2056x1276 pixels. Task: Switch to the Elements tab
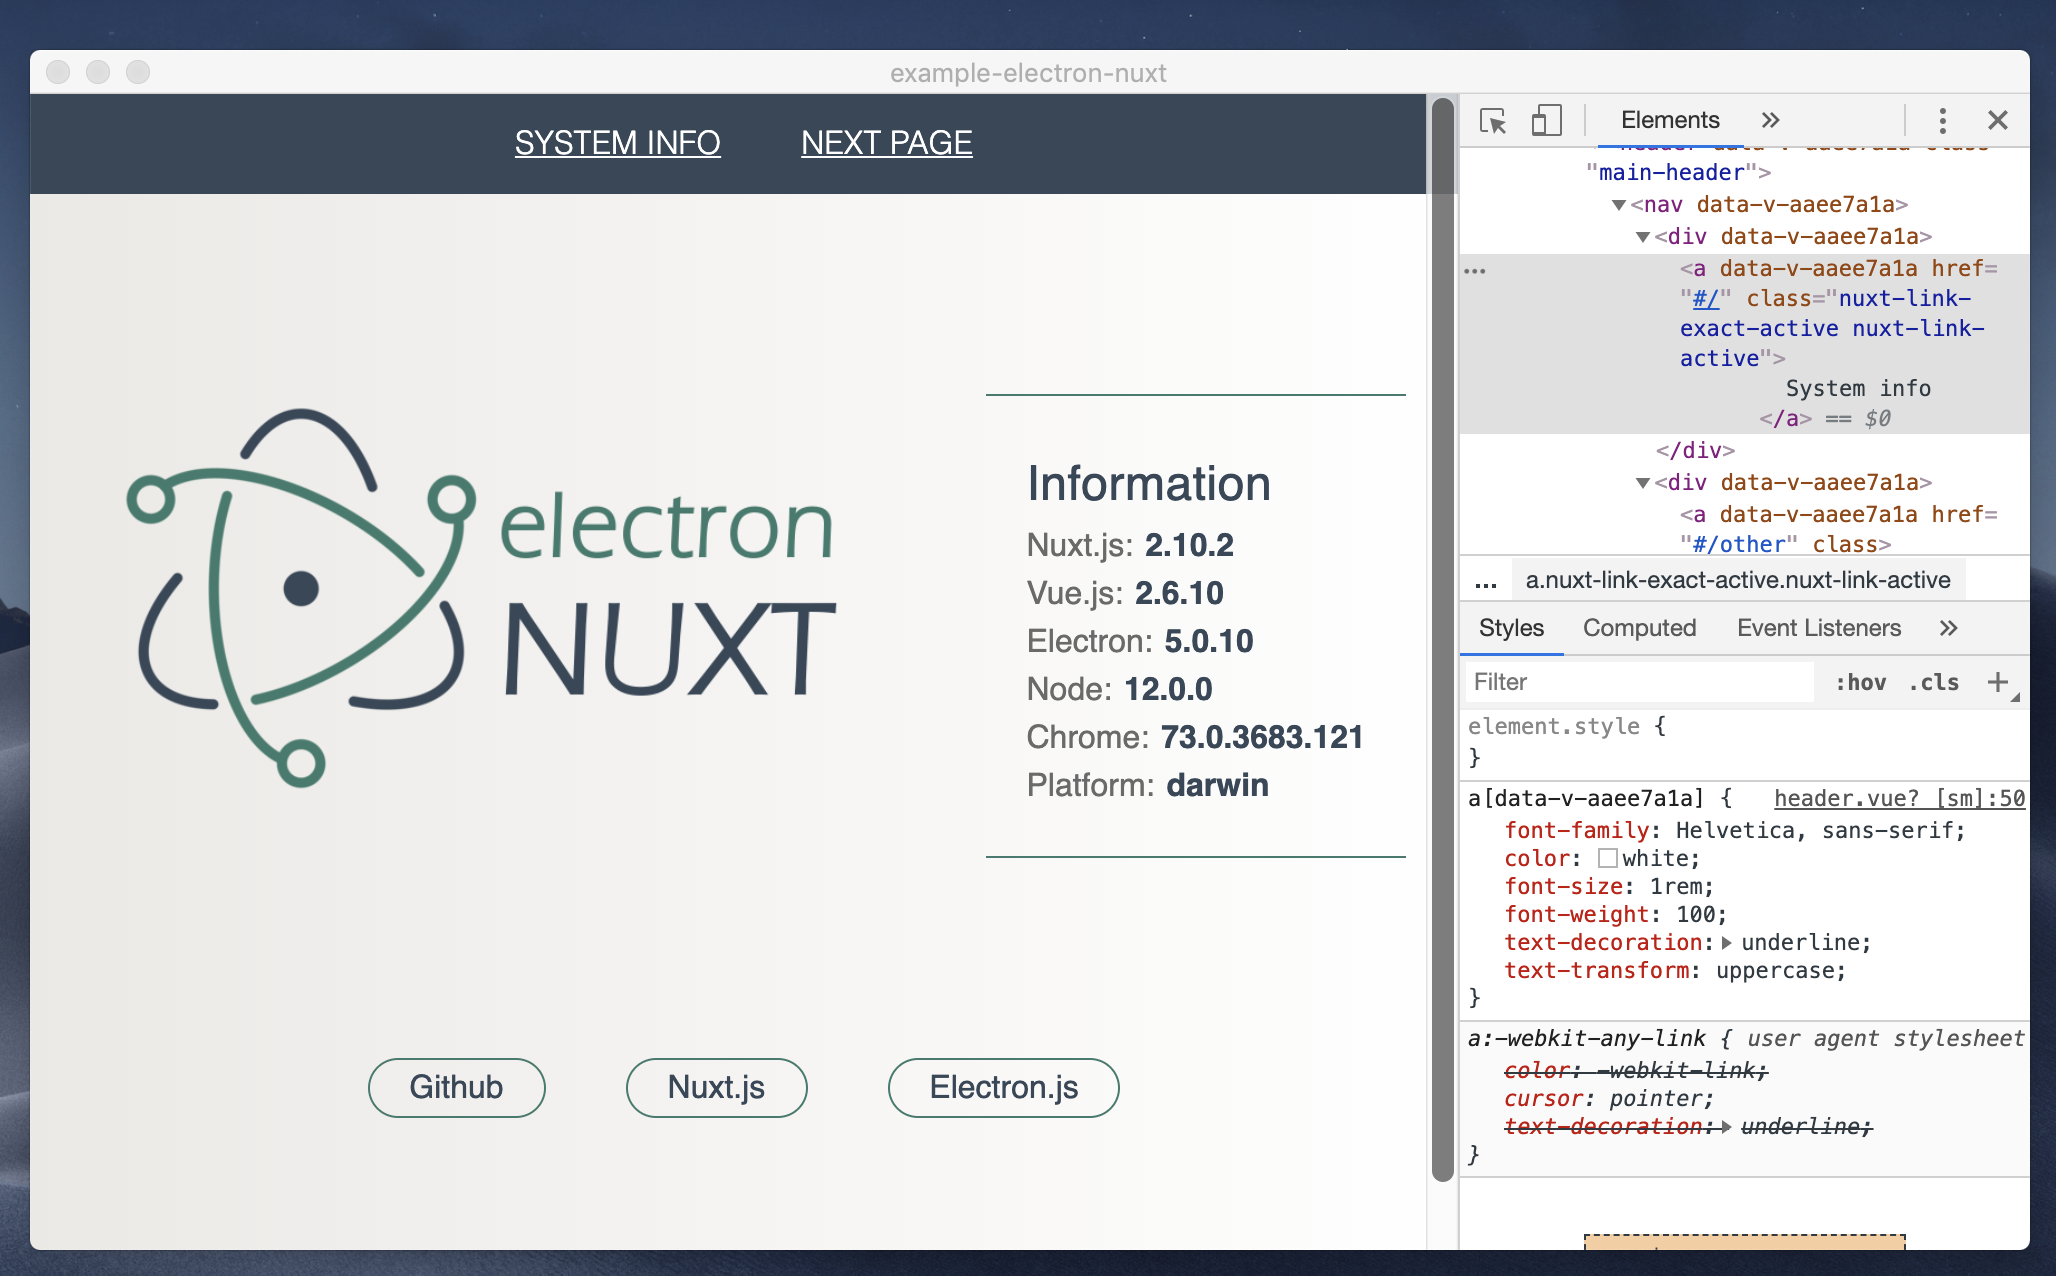(x=1670, y=120)
